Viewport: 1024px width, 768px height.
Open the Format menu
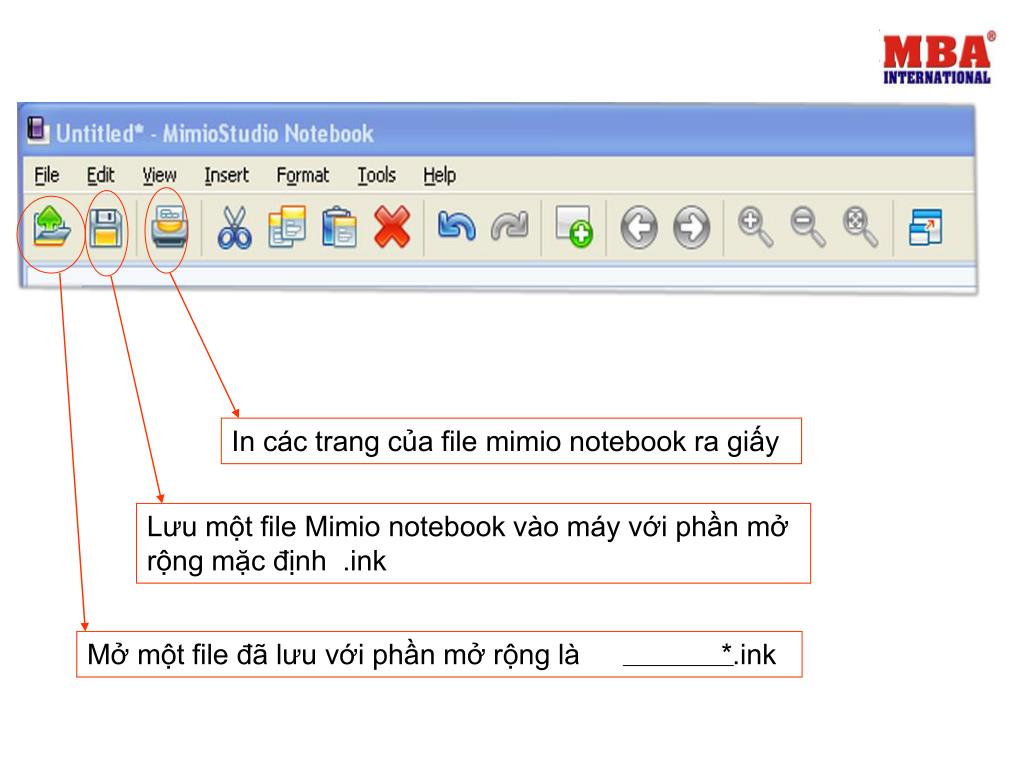point(302,175)
